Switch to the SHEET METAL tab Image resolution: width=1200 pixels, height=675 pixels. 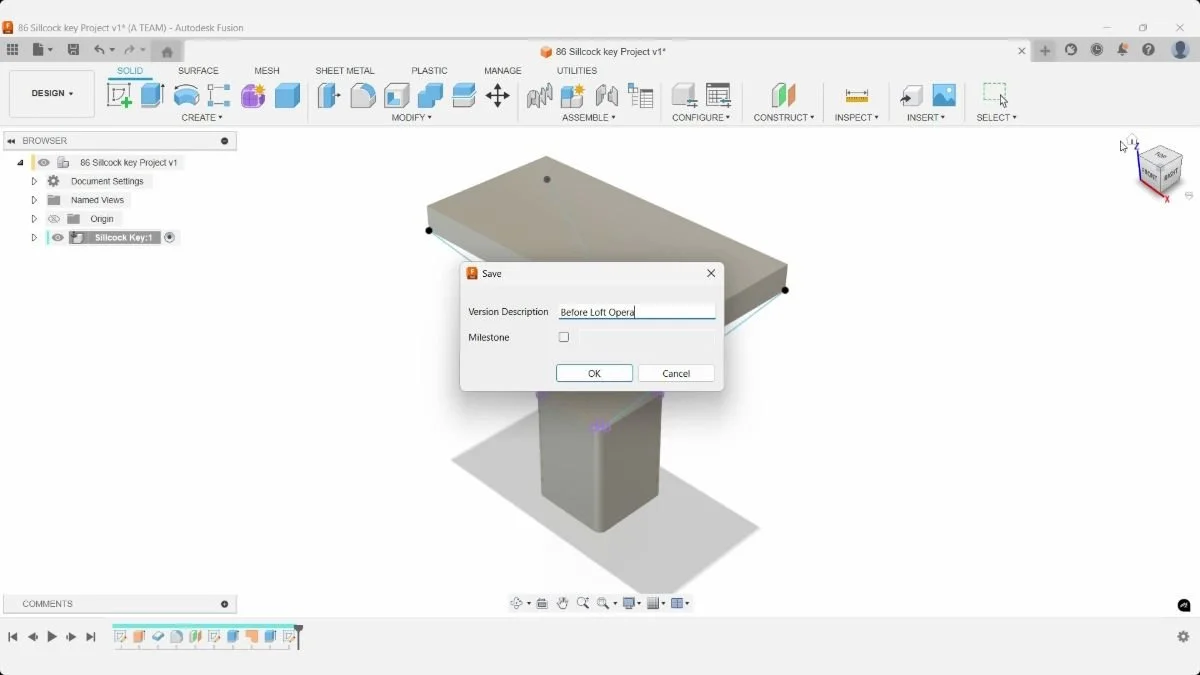(345, 71)
